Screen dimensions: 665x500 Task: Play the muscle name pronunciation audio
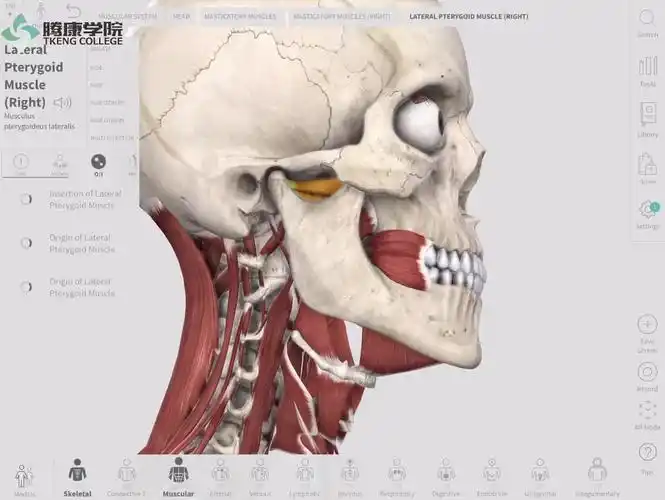click(63, 102)
